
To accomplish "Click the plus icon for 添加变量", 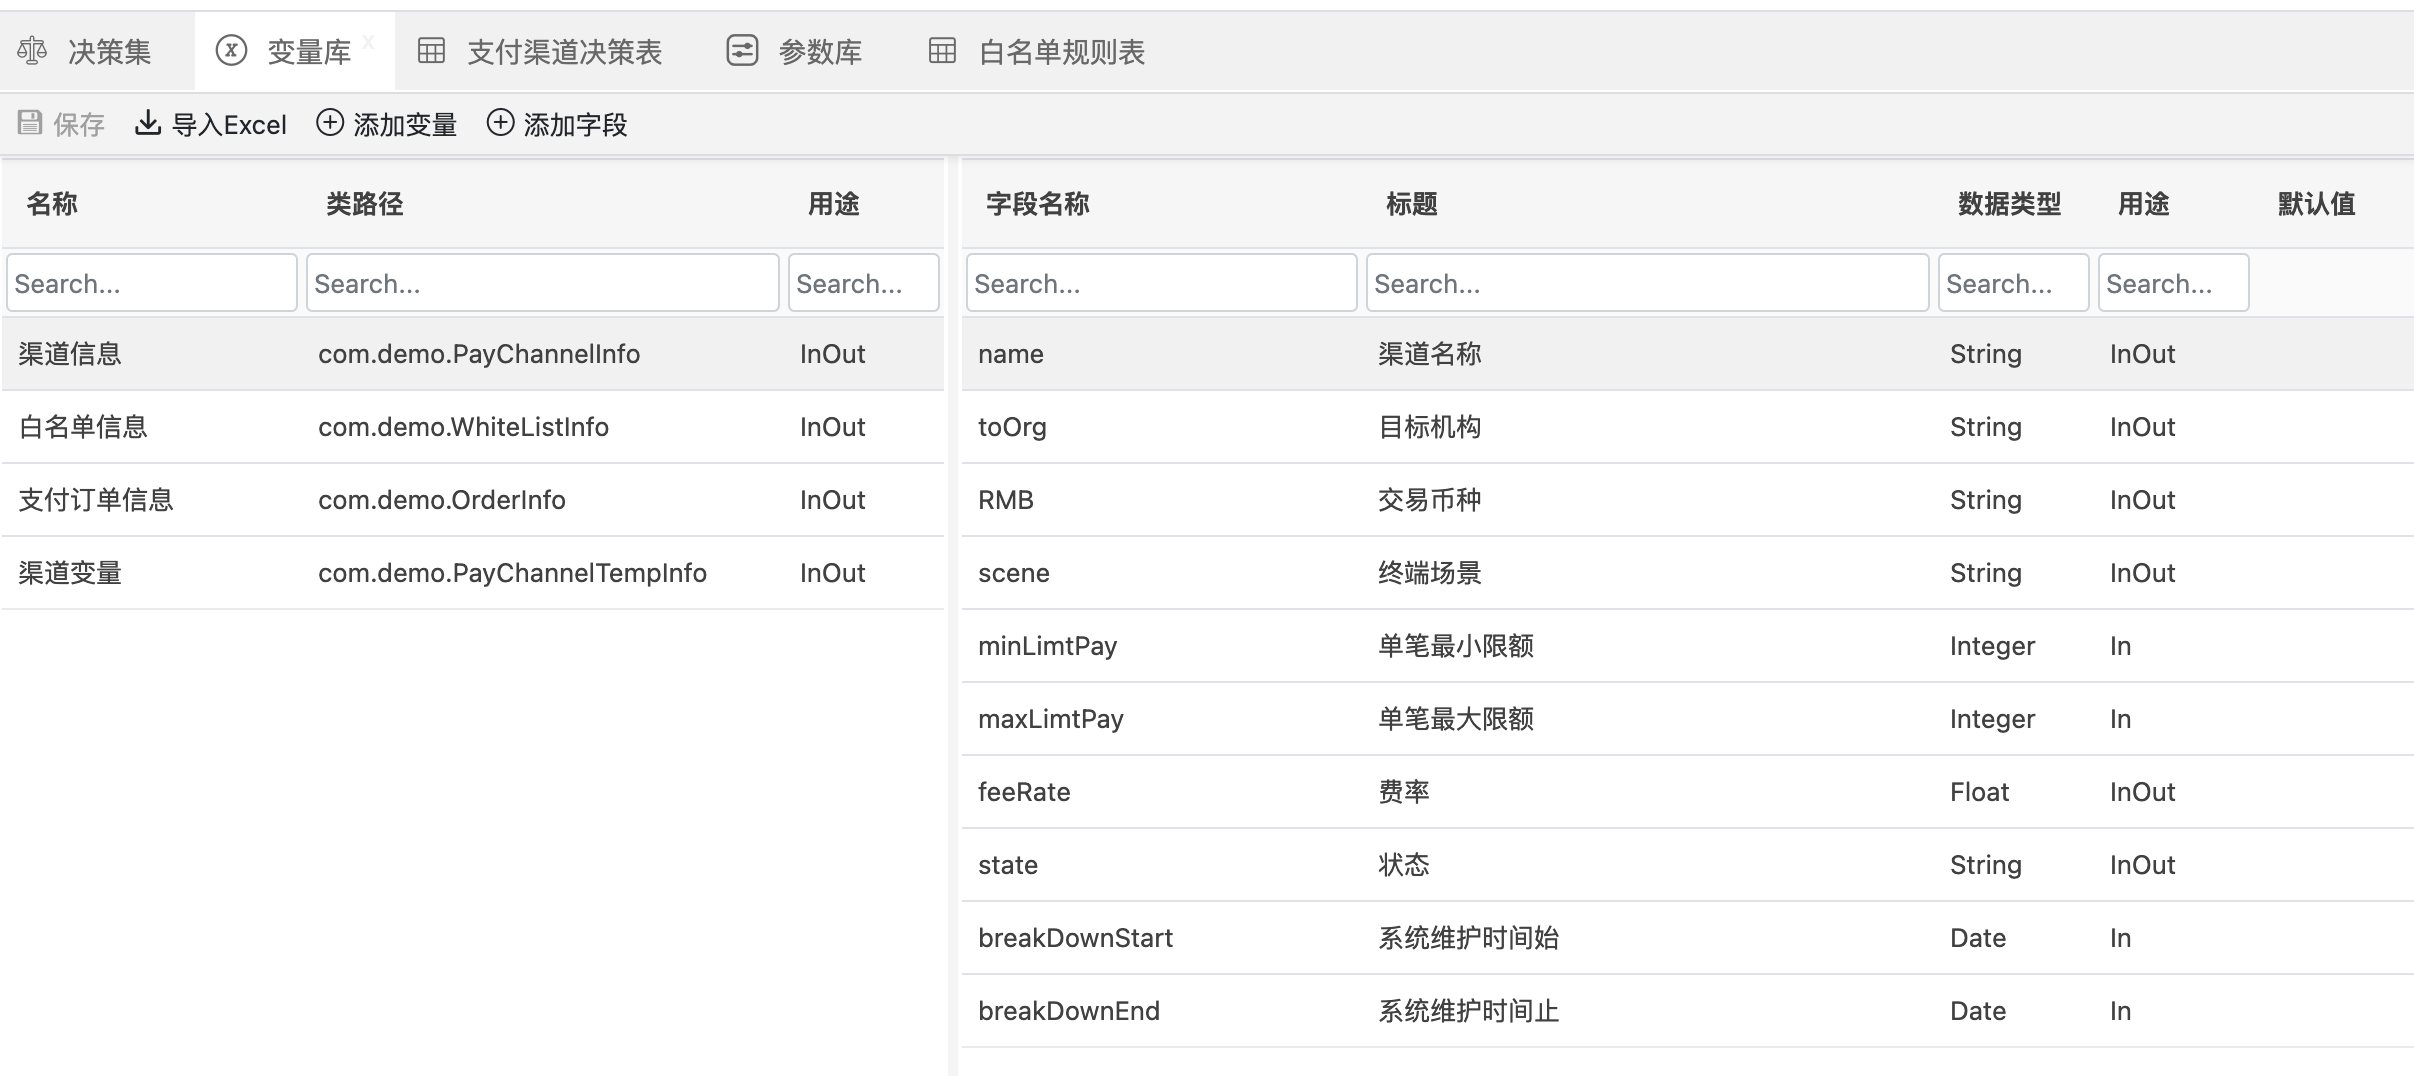I will pos(330,123).
